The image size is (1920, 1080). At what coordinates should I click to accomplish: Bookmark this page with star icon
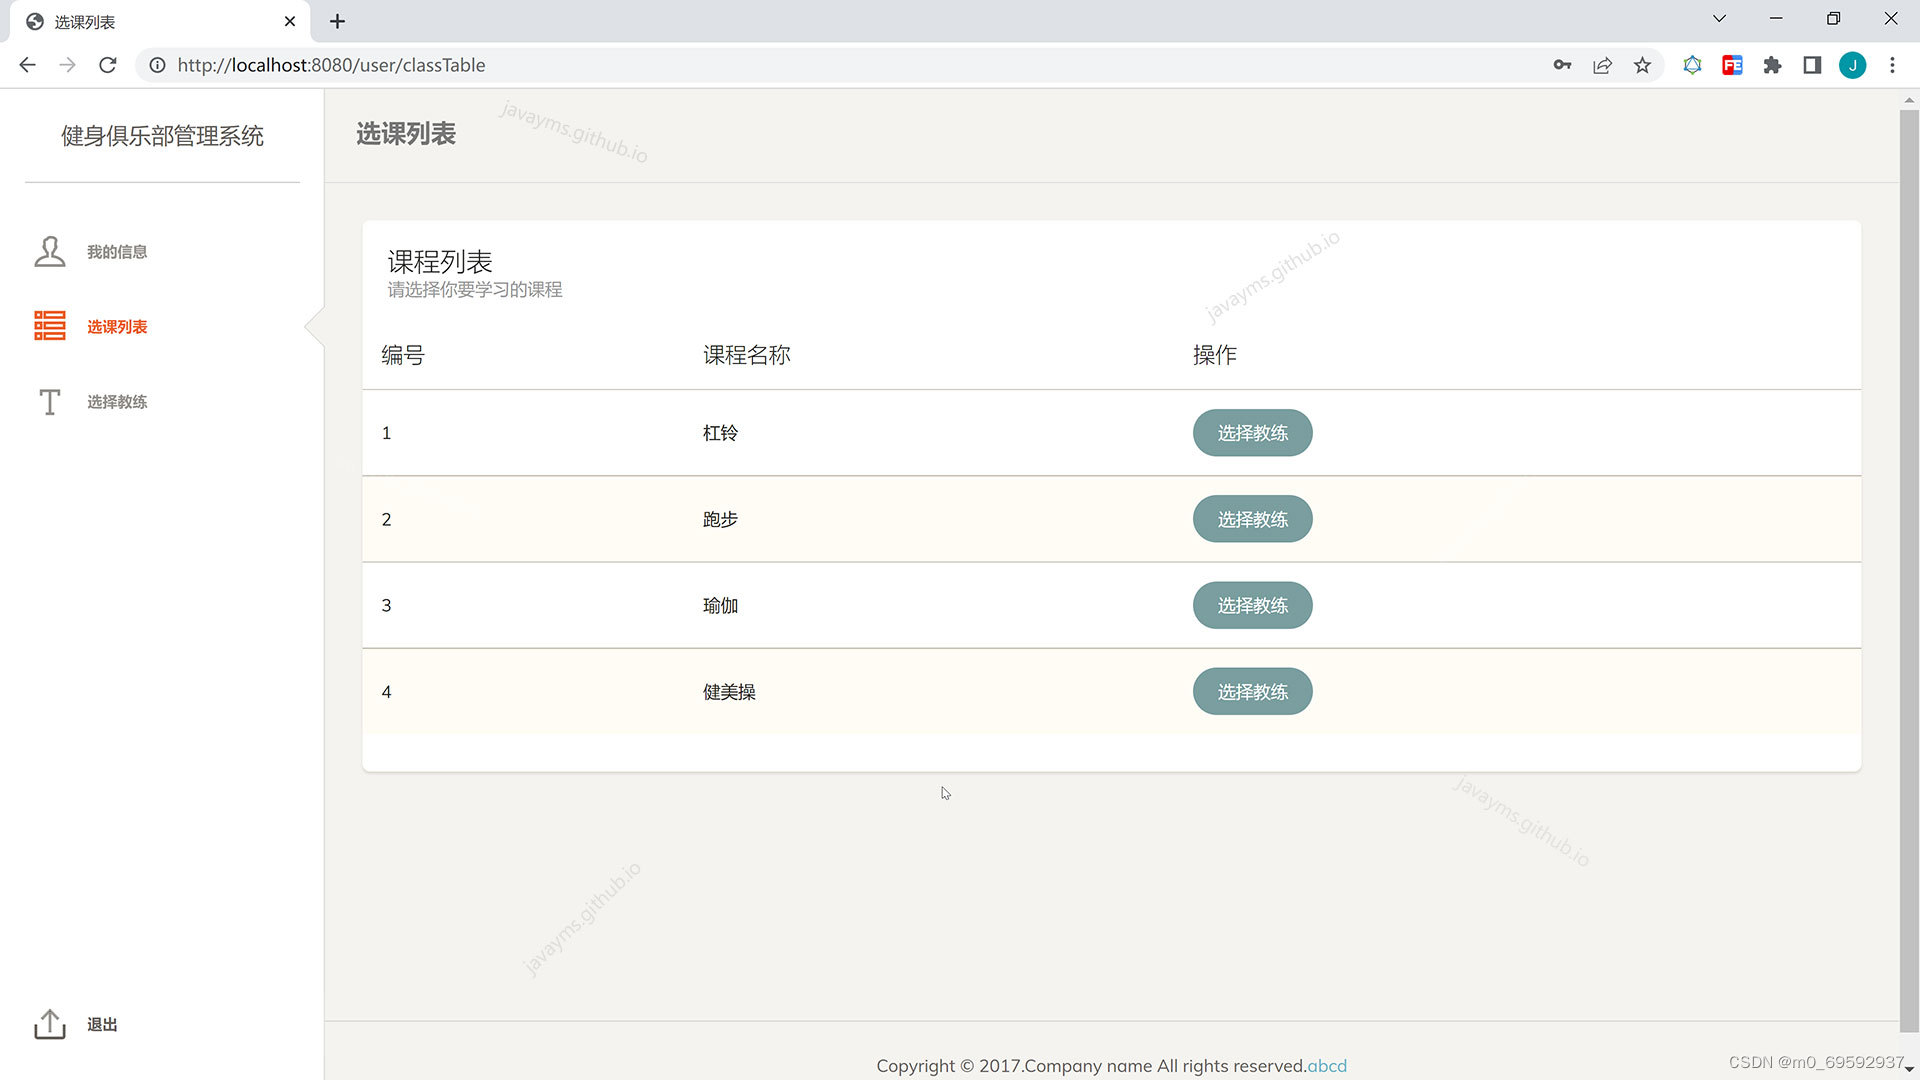click(1642, 65)
